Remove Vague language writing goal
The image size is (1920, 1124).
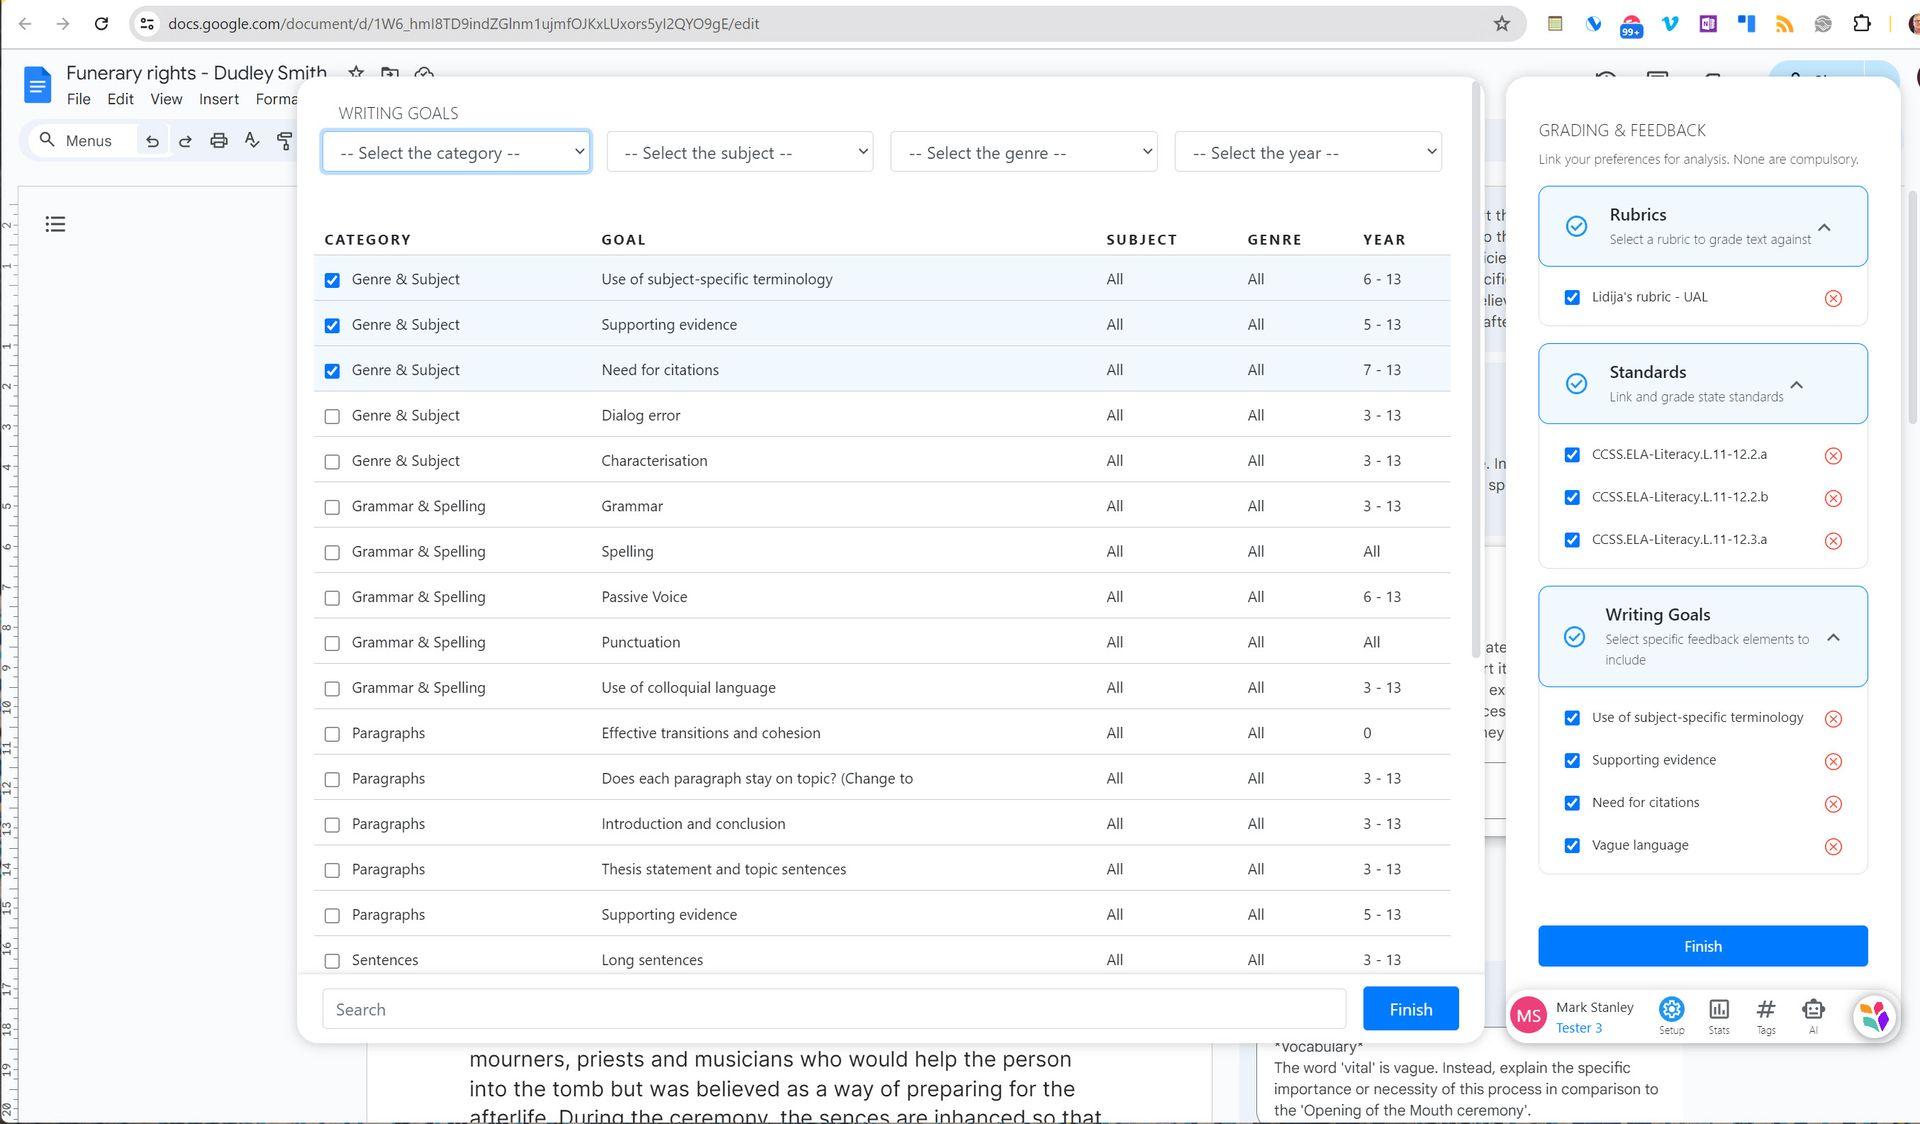[1833, 847]
